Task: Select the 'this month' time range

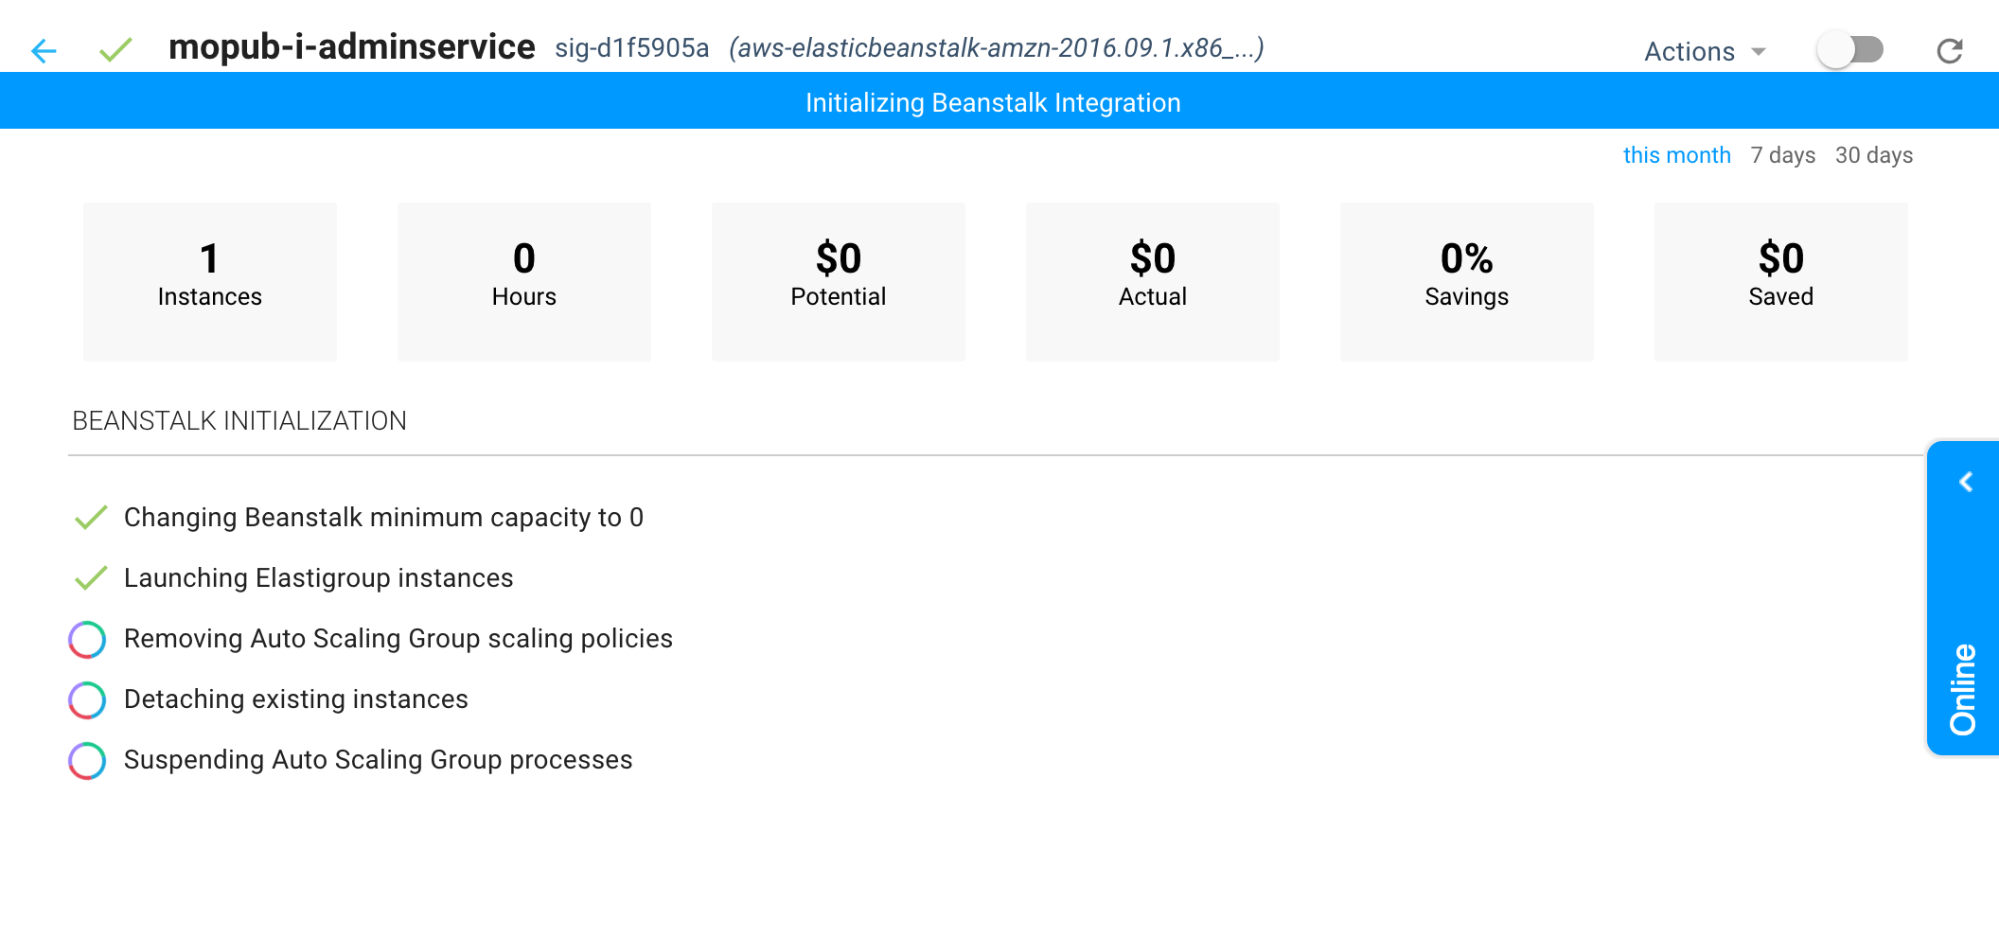Action: point(1676,155)
